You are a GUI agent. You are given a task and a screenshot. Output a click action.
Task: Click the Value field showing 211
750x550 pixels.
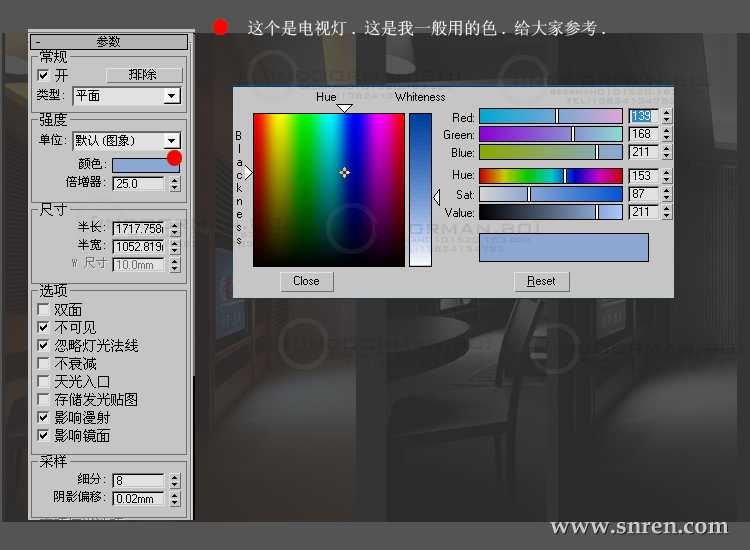pyautogui.click(x=643, y=212)
